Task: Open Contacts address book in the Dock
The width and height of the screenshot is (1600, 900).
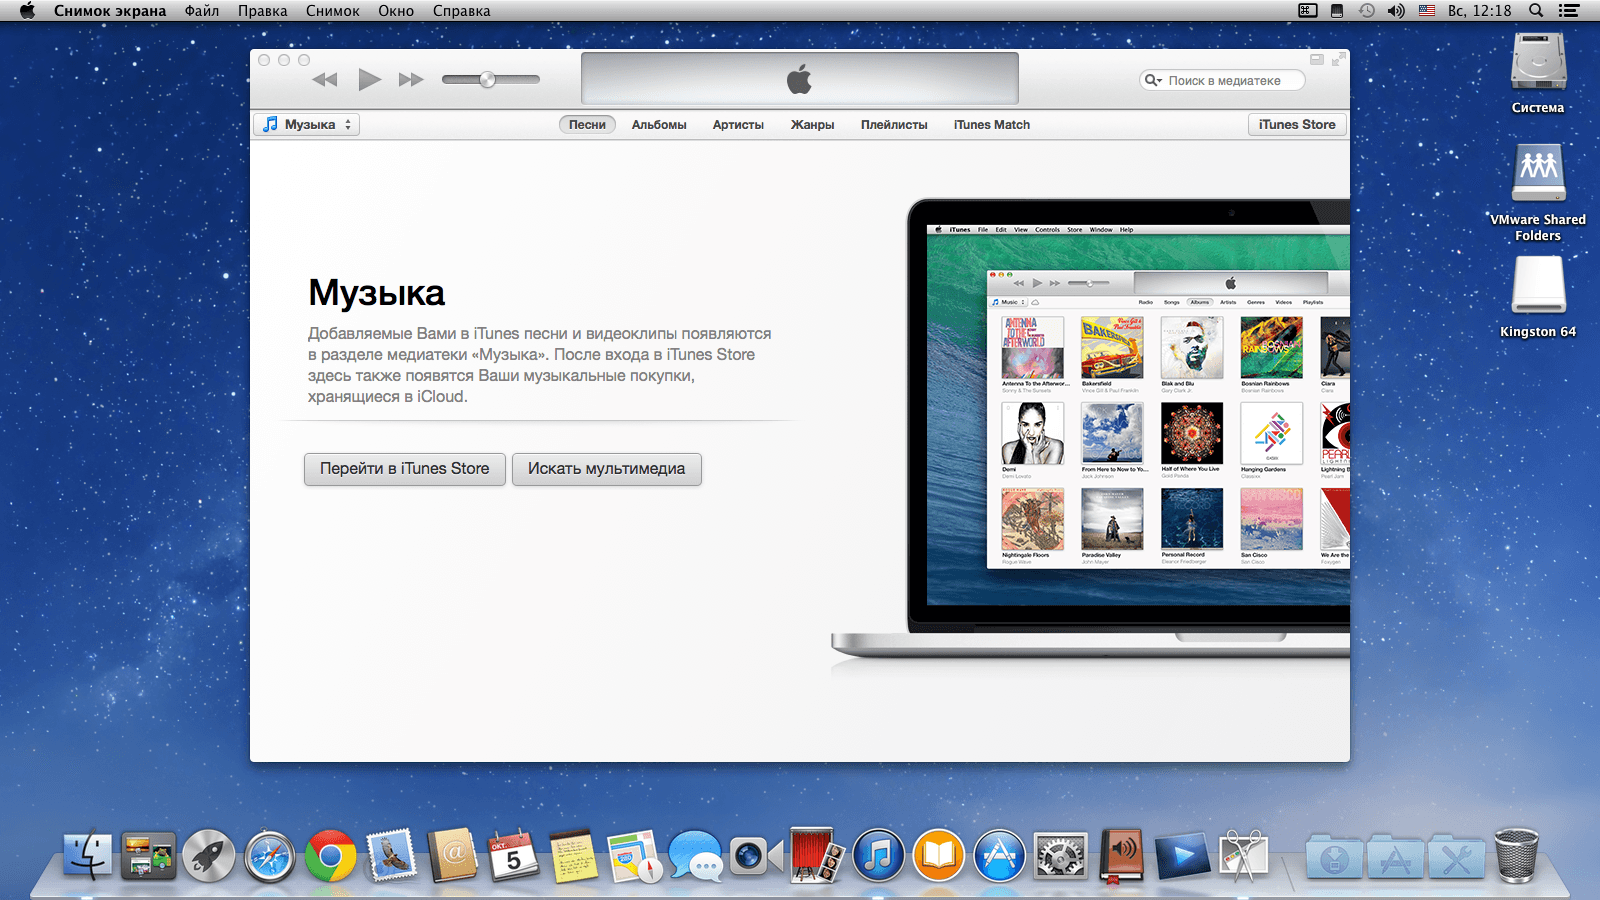Action: 453,856
